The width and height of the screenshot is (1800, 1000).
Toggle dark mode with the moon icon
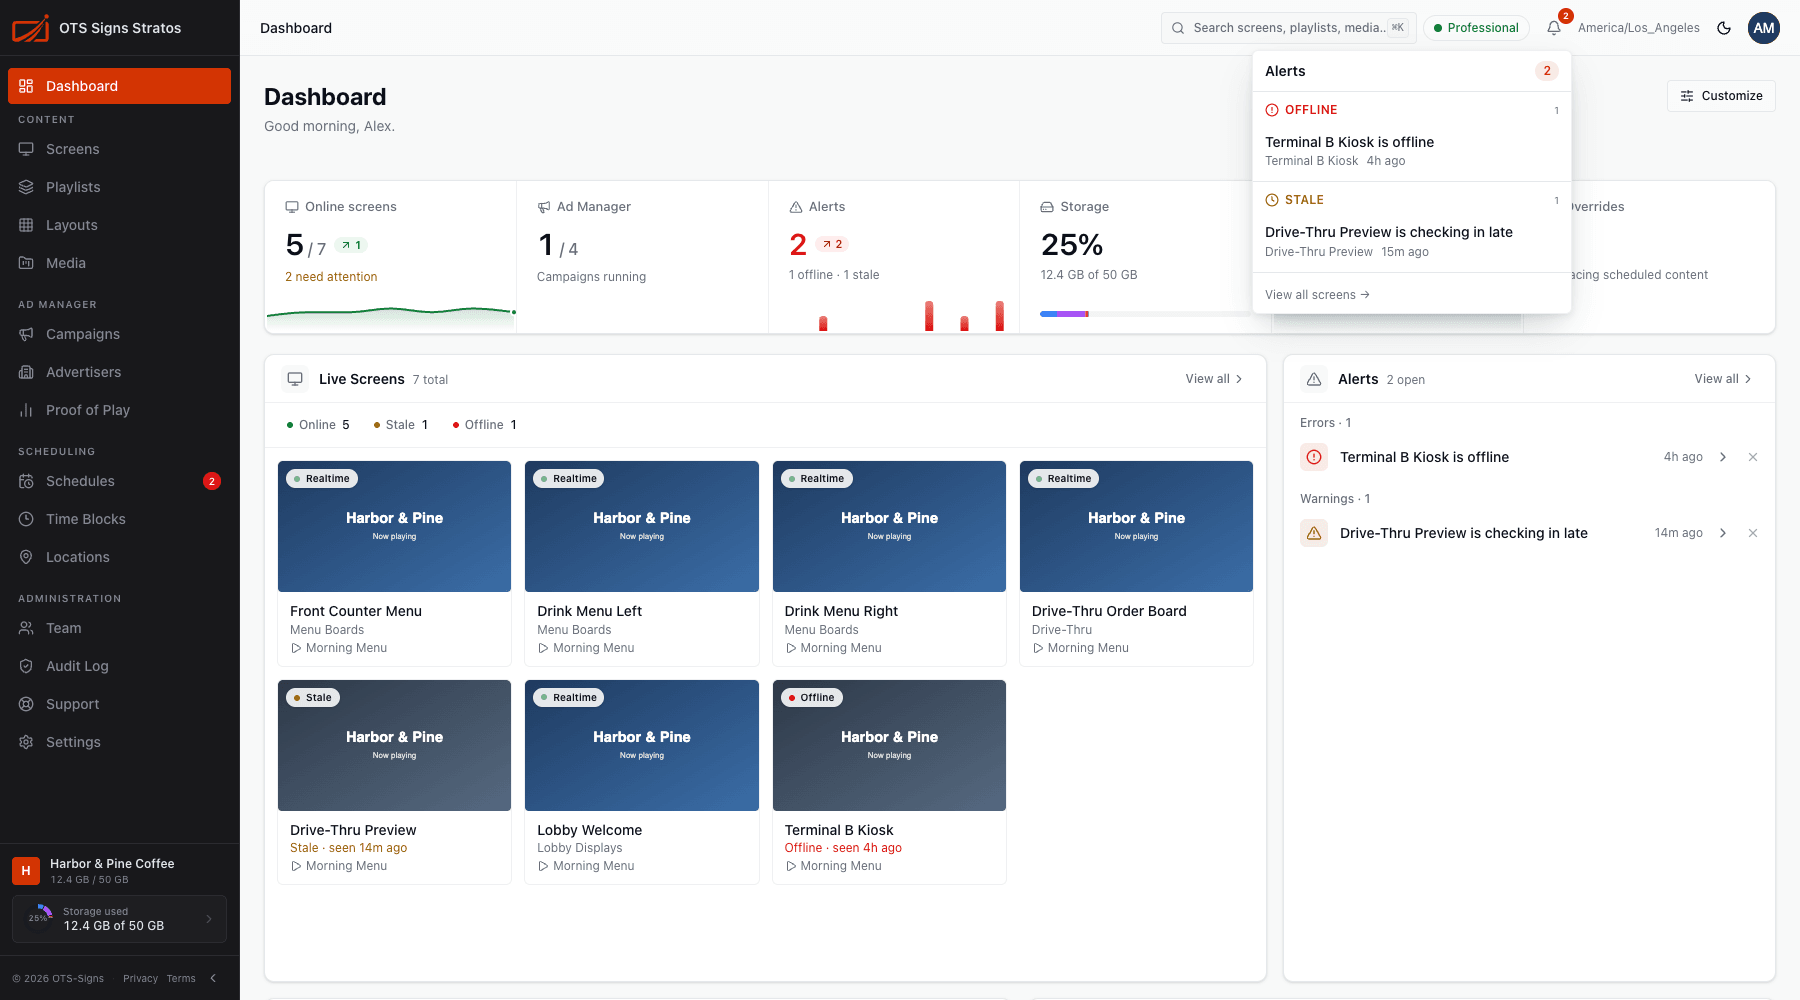coord(1724,28)
